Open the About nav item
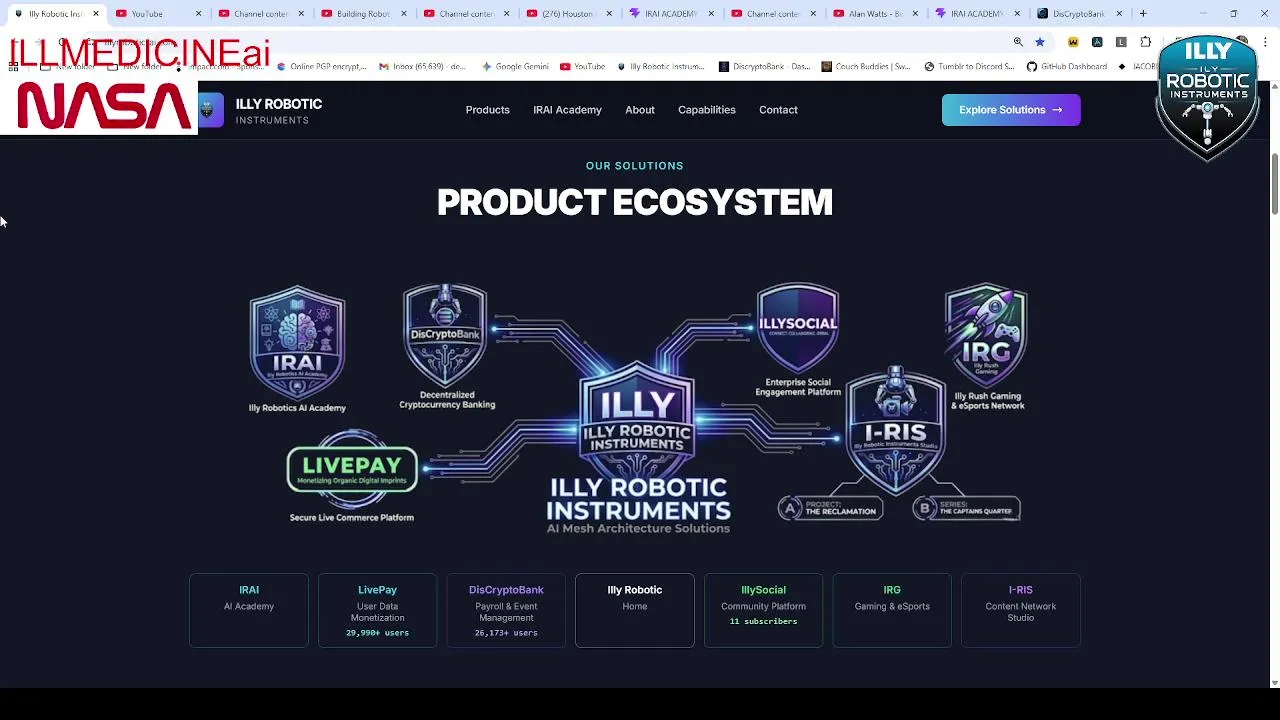This screenshot has width=1280, height=720. [640, 110]
